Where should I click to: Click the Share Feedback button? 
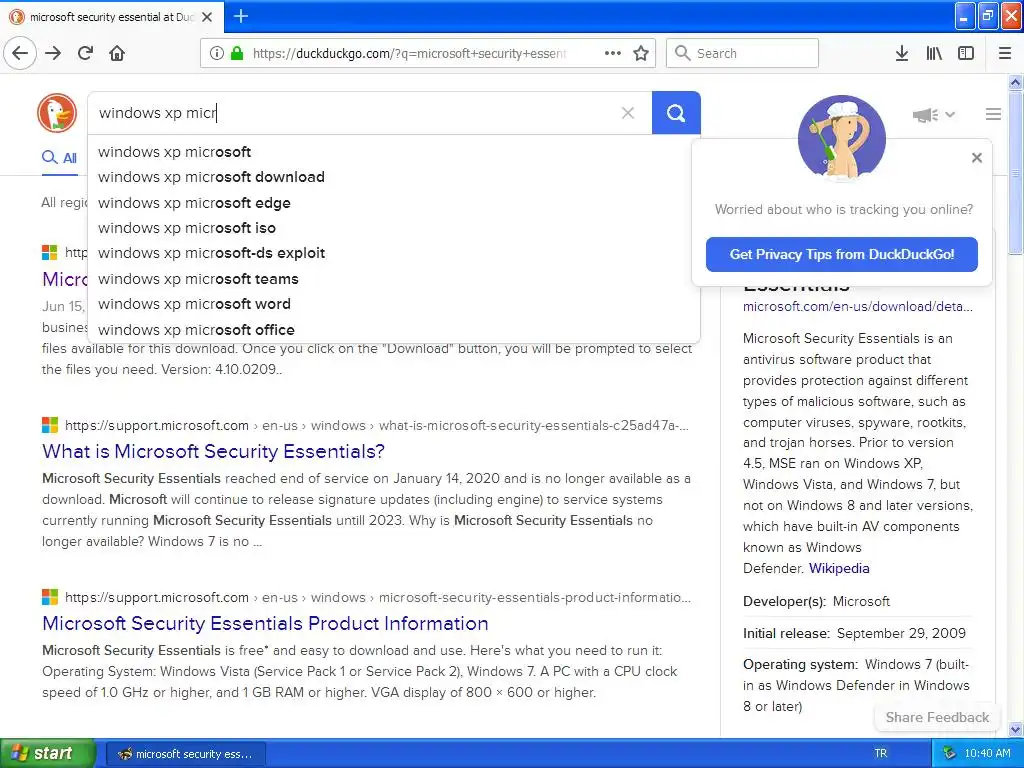937,717
